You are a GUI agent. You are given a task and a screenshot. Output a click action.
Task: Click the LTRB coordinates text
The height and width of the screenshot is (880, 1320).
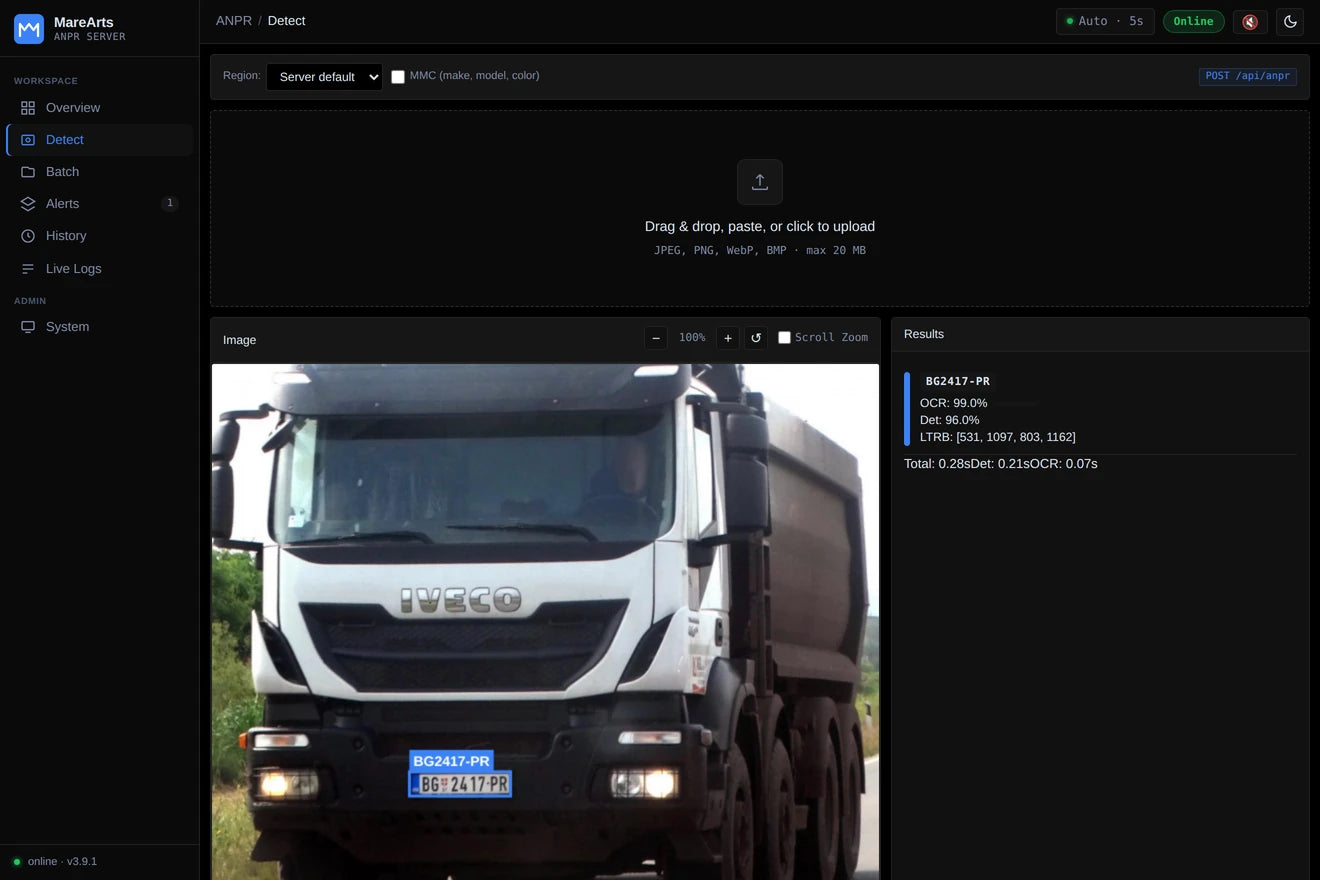tap(998, 437)
